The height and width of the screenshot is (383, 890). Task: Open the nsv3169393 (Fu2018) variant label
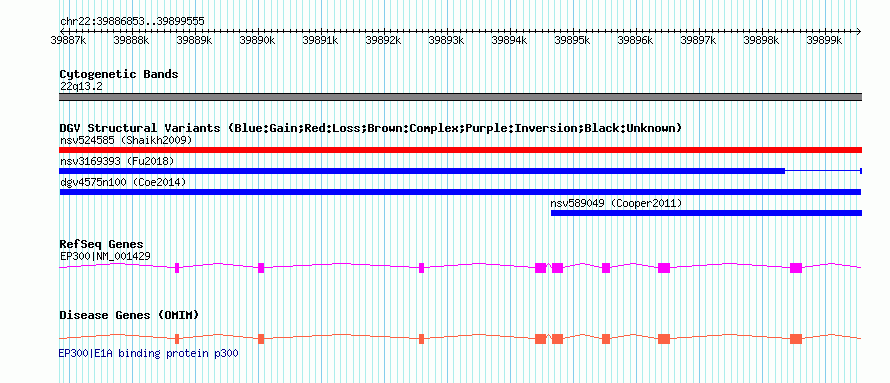116,161
